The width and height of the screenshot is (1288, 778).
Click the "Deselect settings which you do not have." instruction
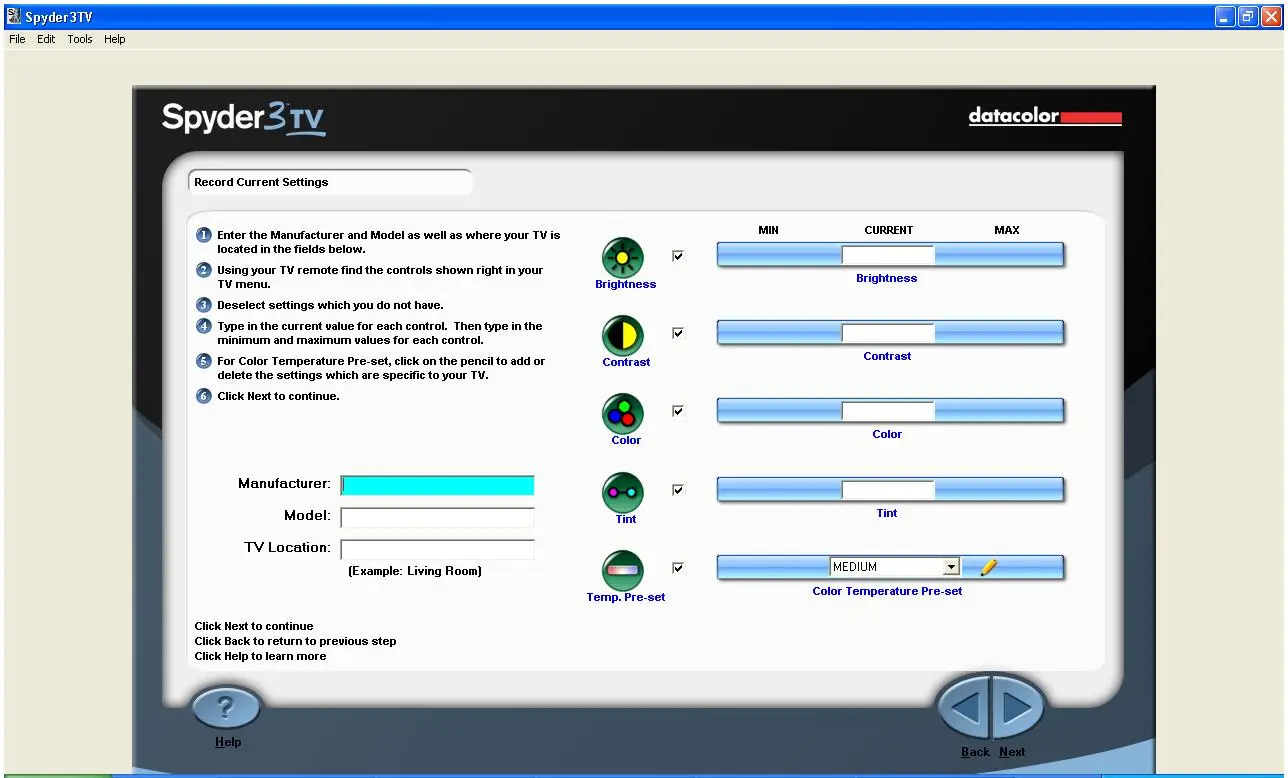click(330, 305)
